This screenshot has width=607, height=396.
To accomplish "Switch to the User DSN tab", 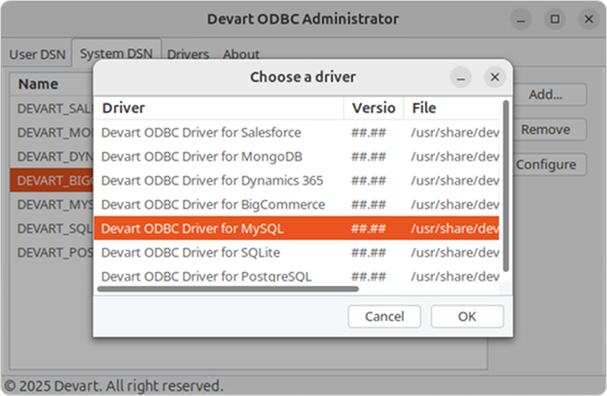I will pyautogui.click(x=37, y=54).
